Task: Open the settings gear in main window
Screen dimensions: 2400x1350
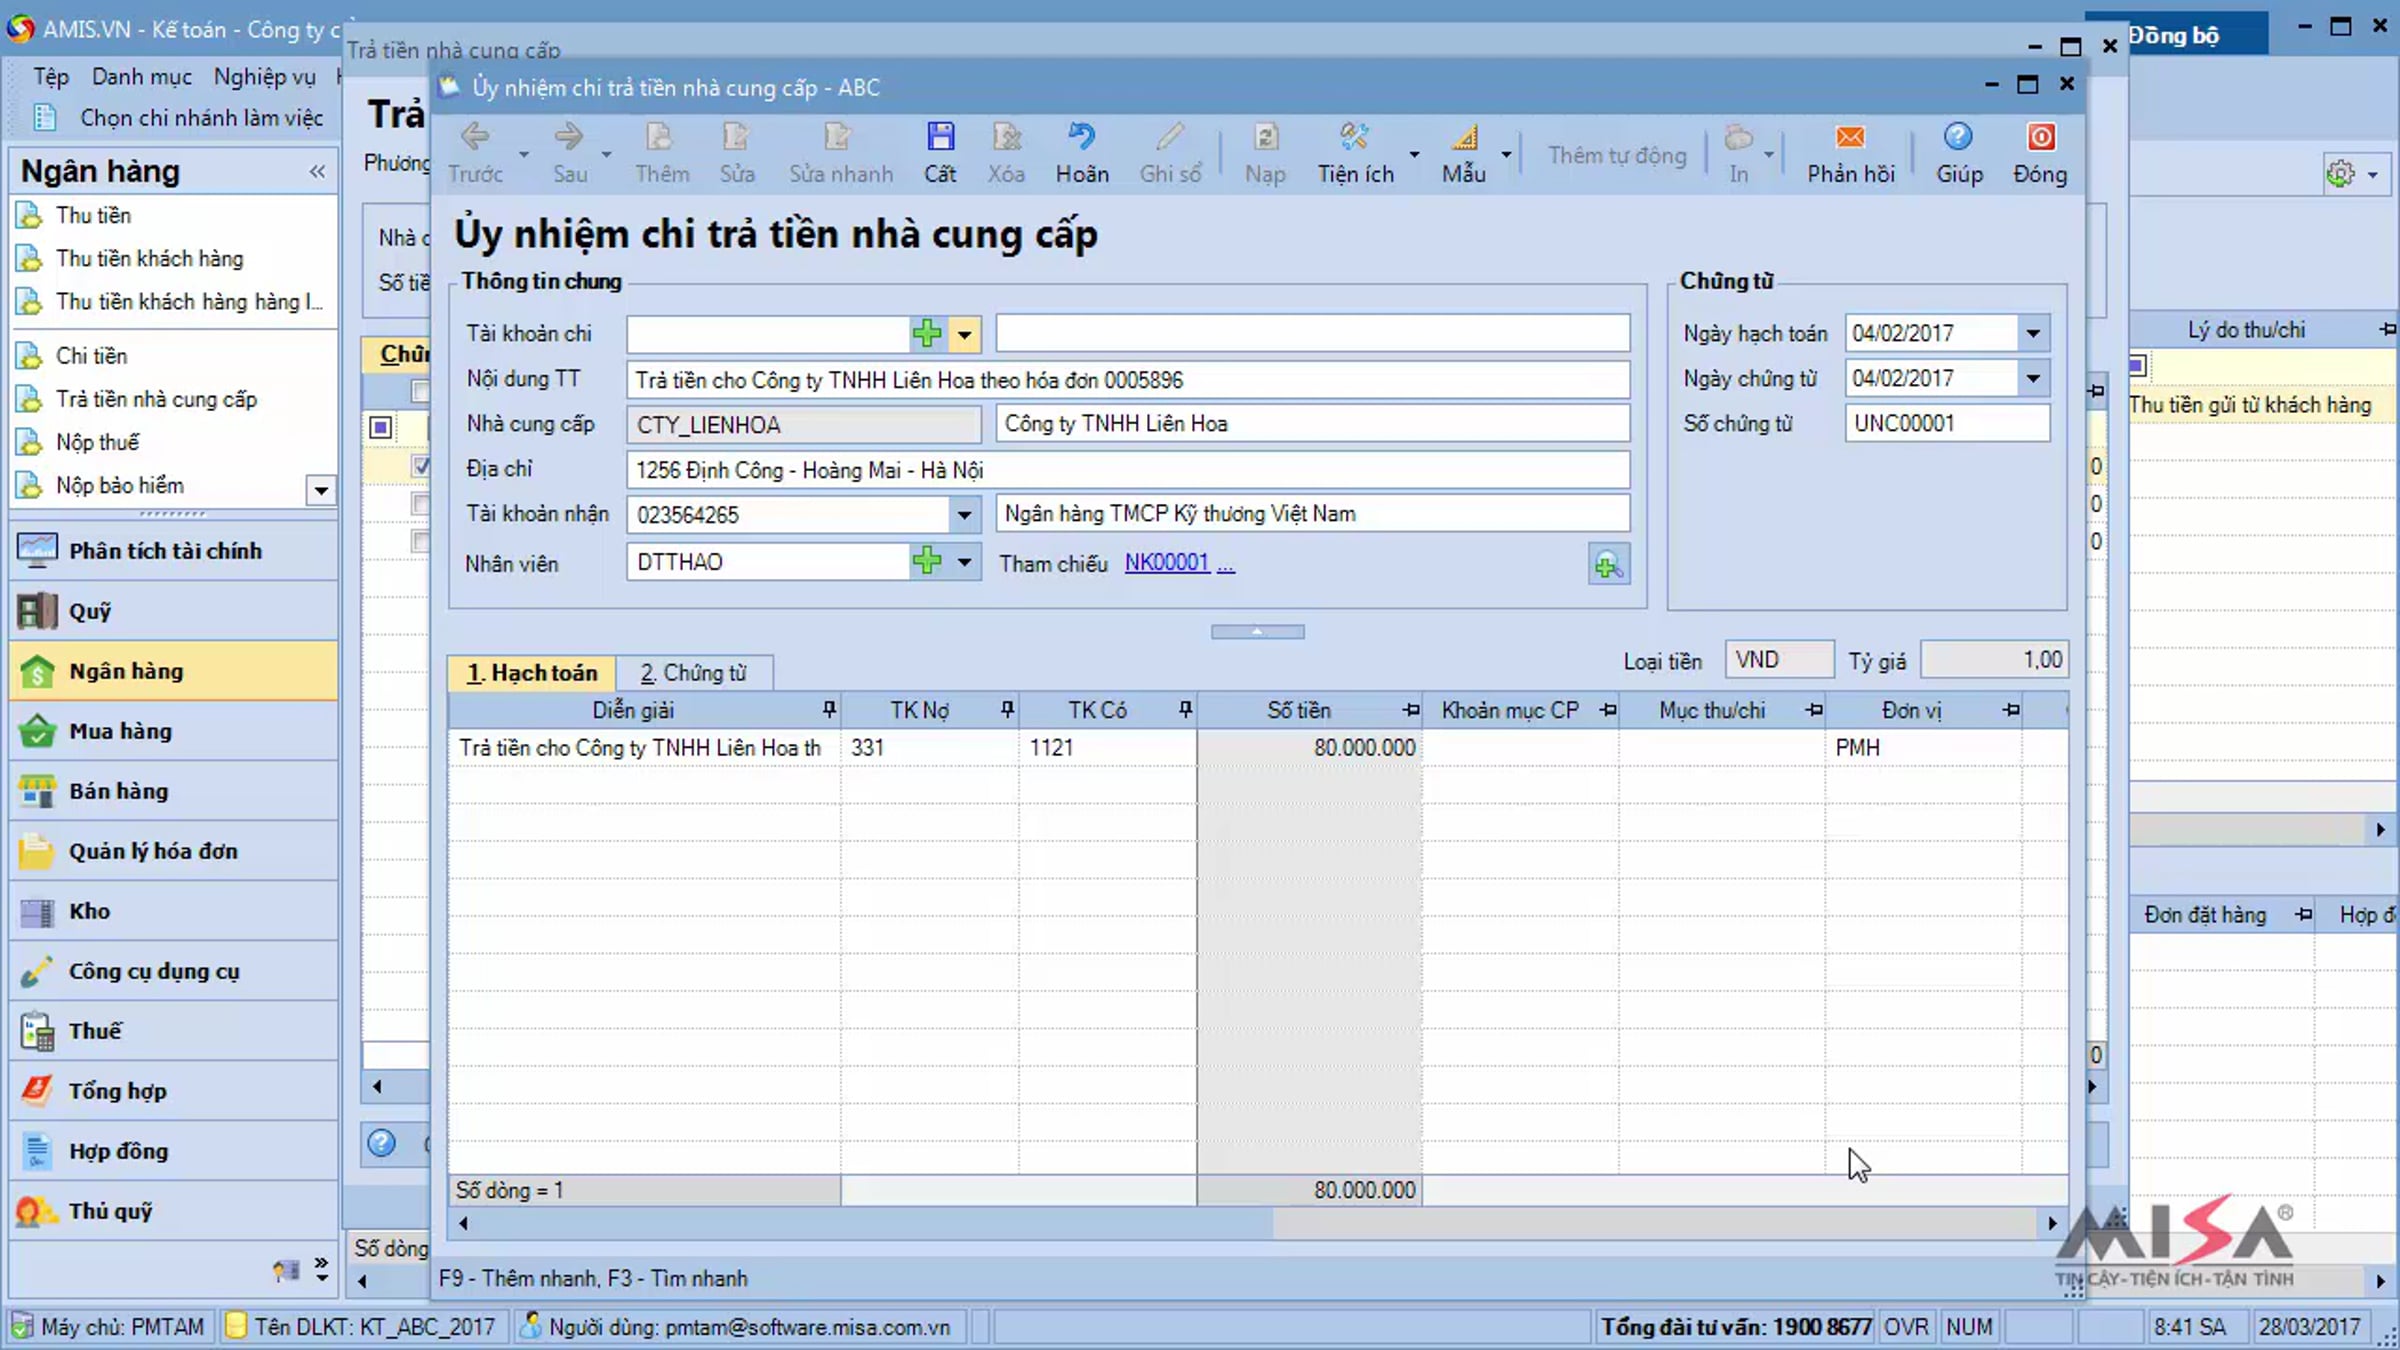Action: tap(2341, 174)
